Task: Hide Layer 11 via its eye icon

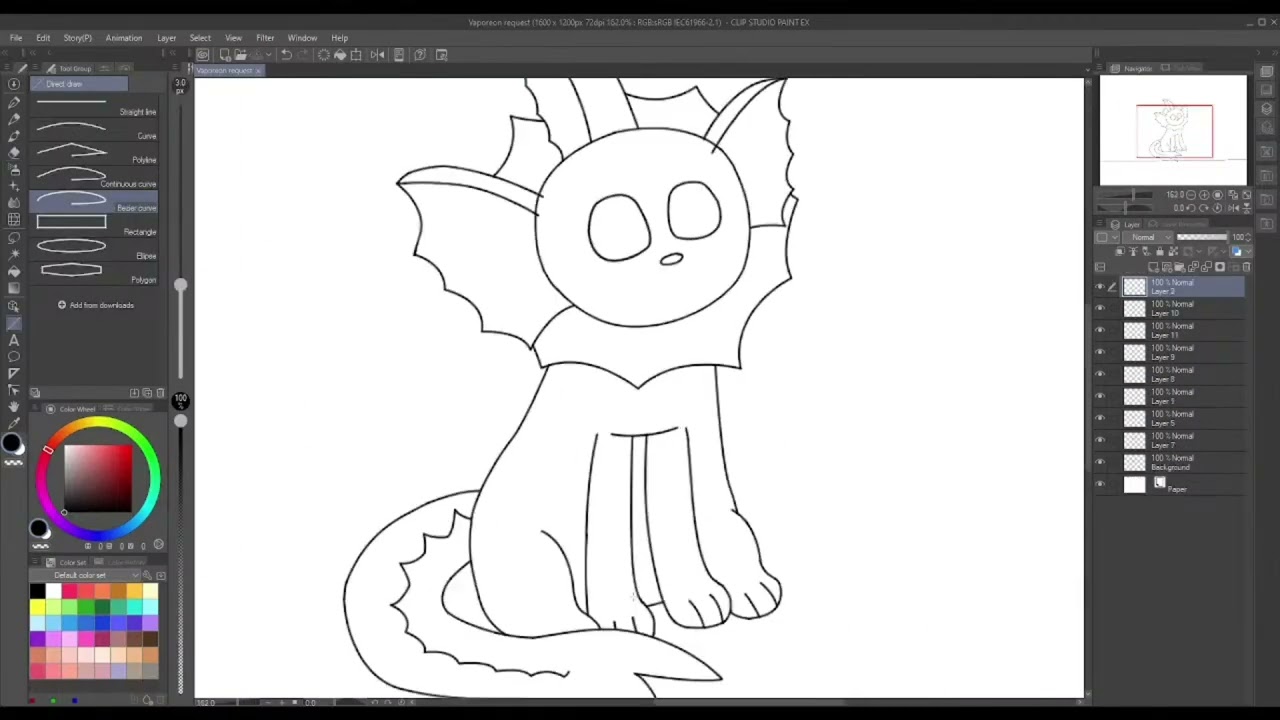Action: coord(1100,331)
